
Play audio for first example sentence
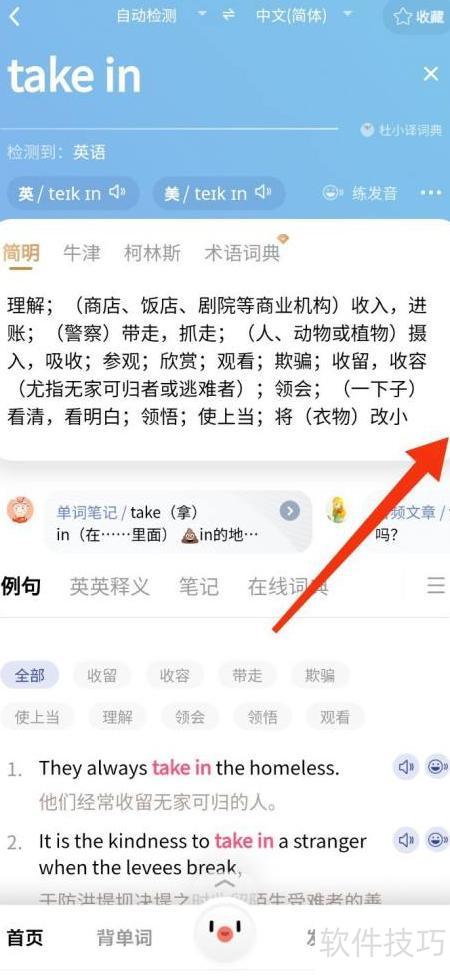(x=406, y=767)
